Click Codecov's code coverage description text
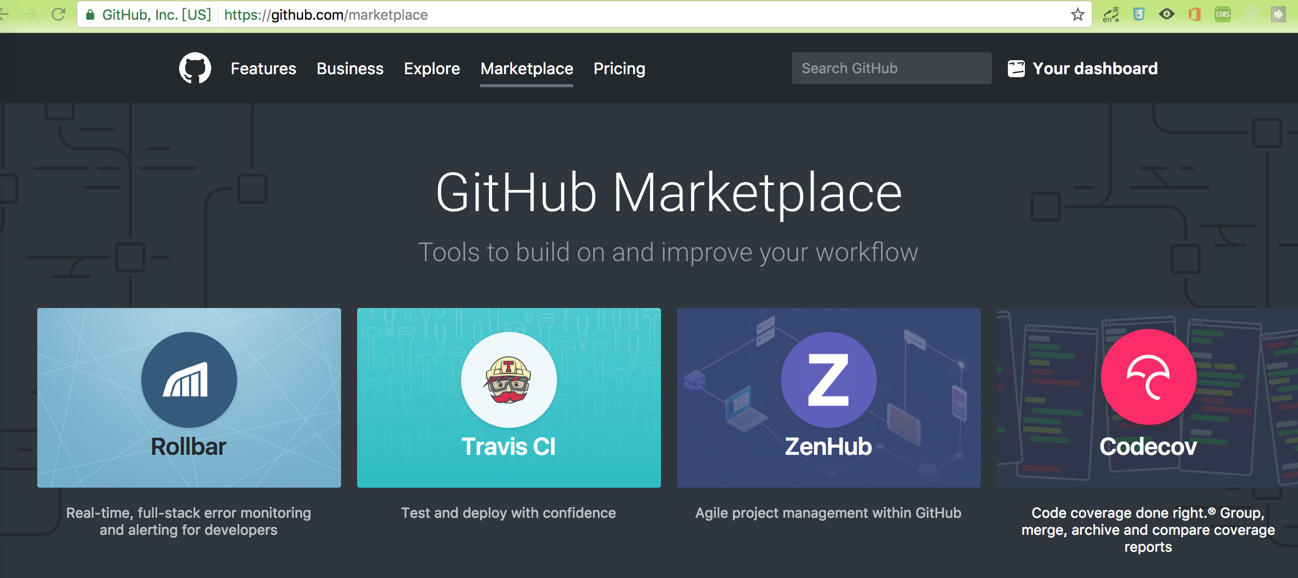Screen dimensions: 1298x578 click(x=1148, y=530)
